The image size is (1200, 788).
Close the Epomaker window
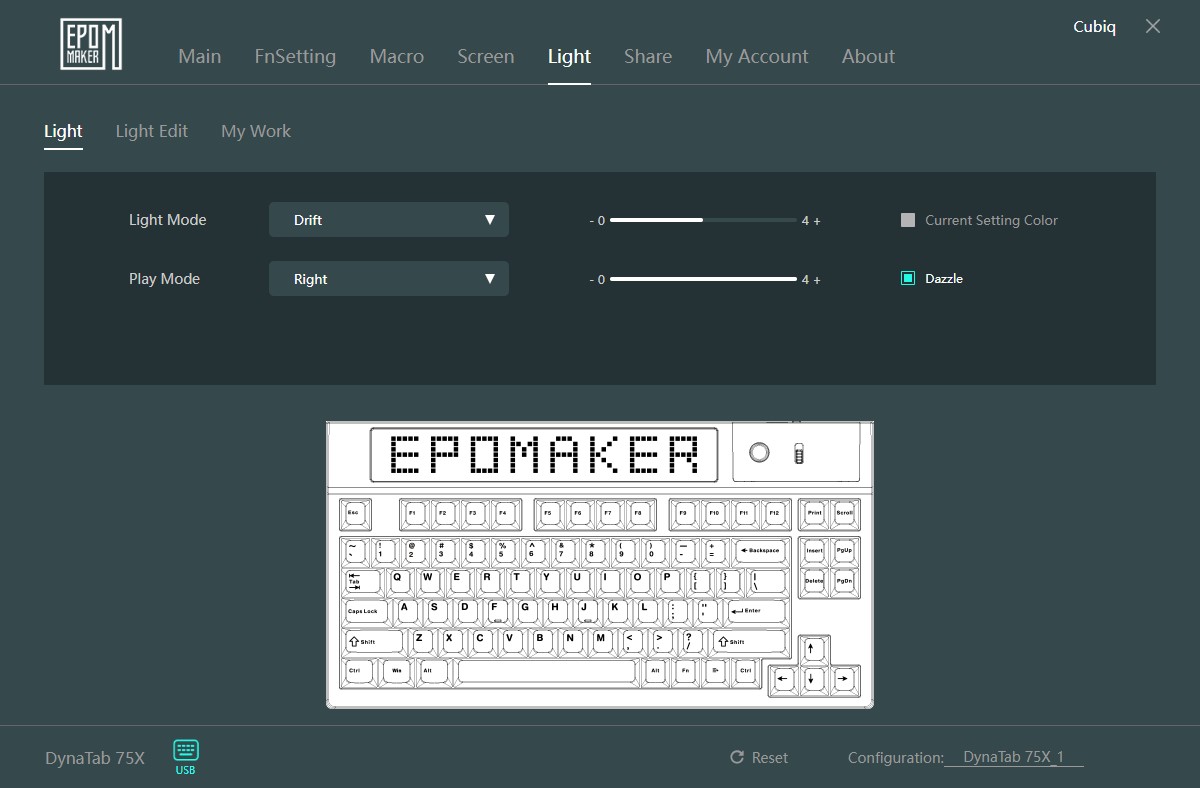pos(1153,27)
